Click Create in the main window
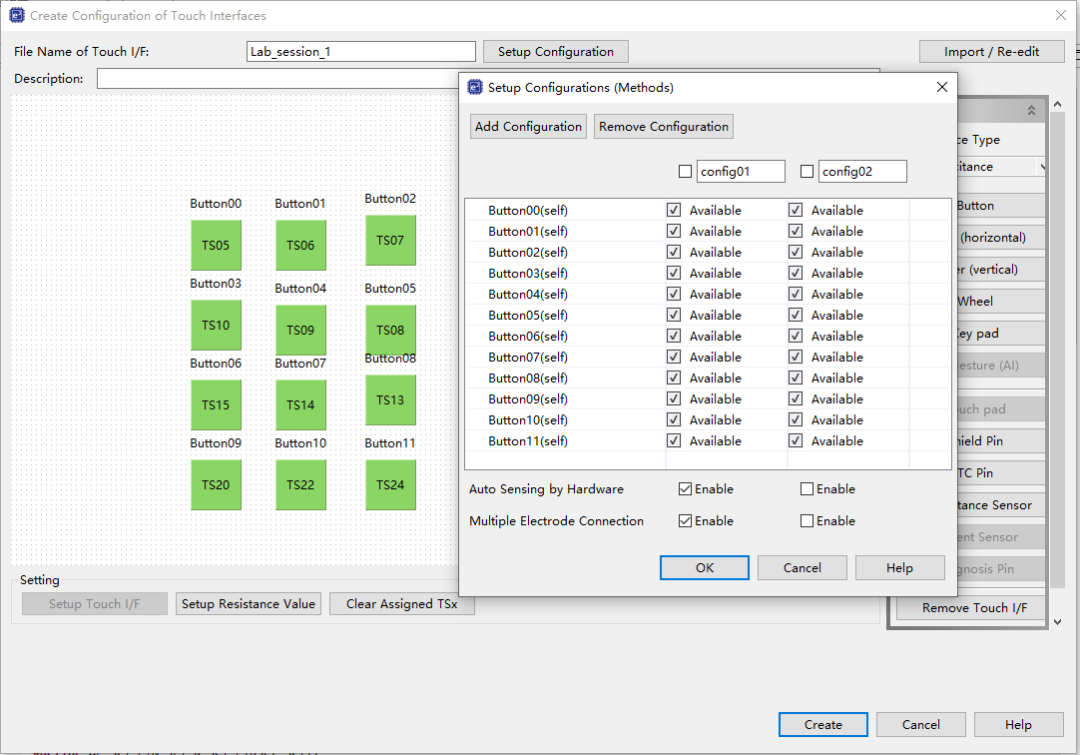The height and width of the screenshot is (755, 1080). pyautogui.click(x=823, y=725)
